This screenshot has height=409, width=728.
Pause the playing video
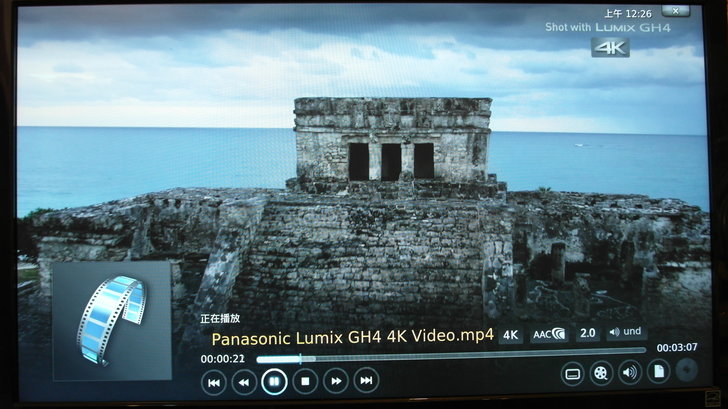274,382
